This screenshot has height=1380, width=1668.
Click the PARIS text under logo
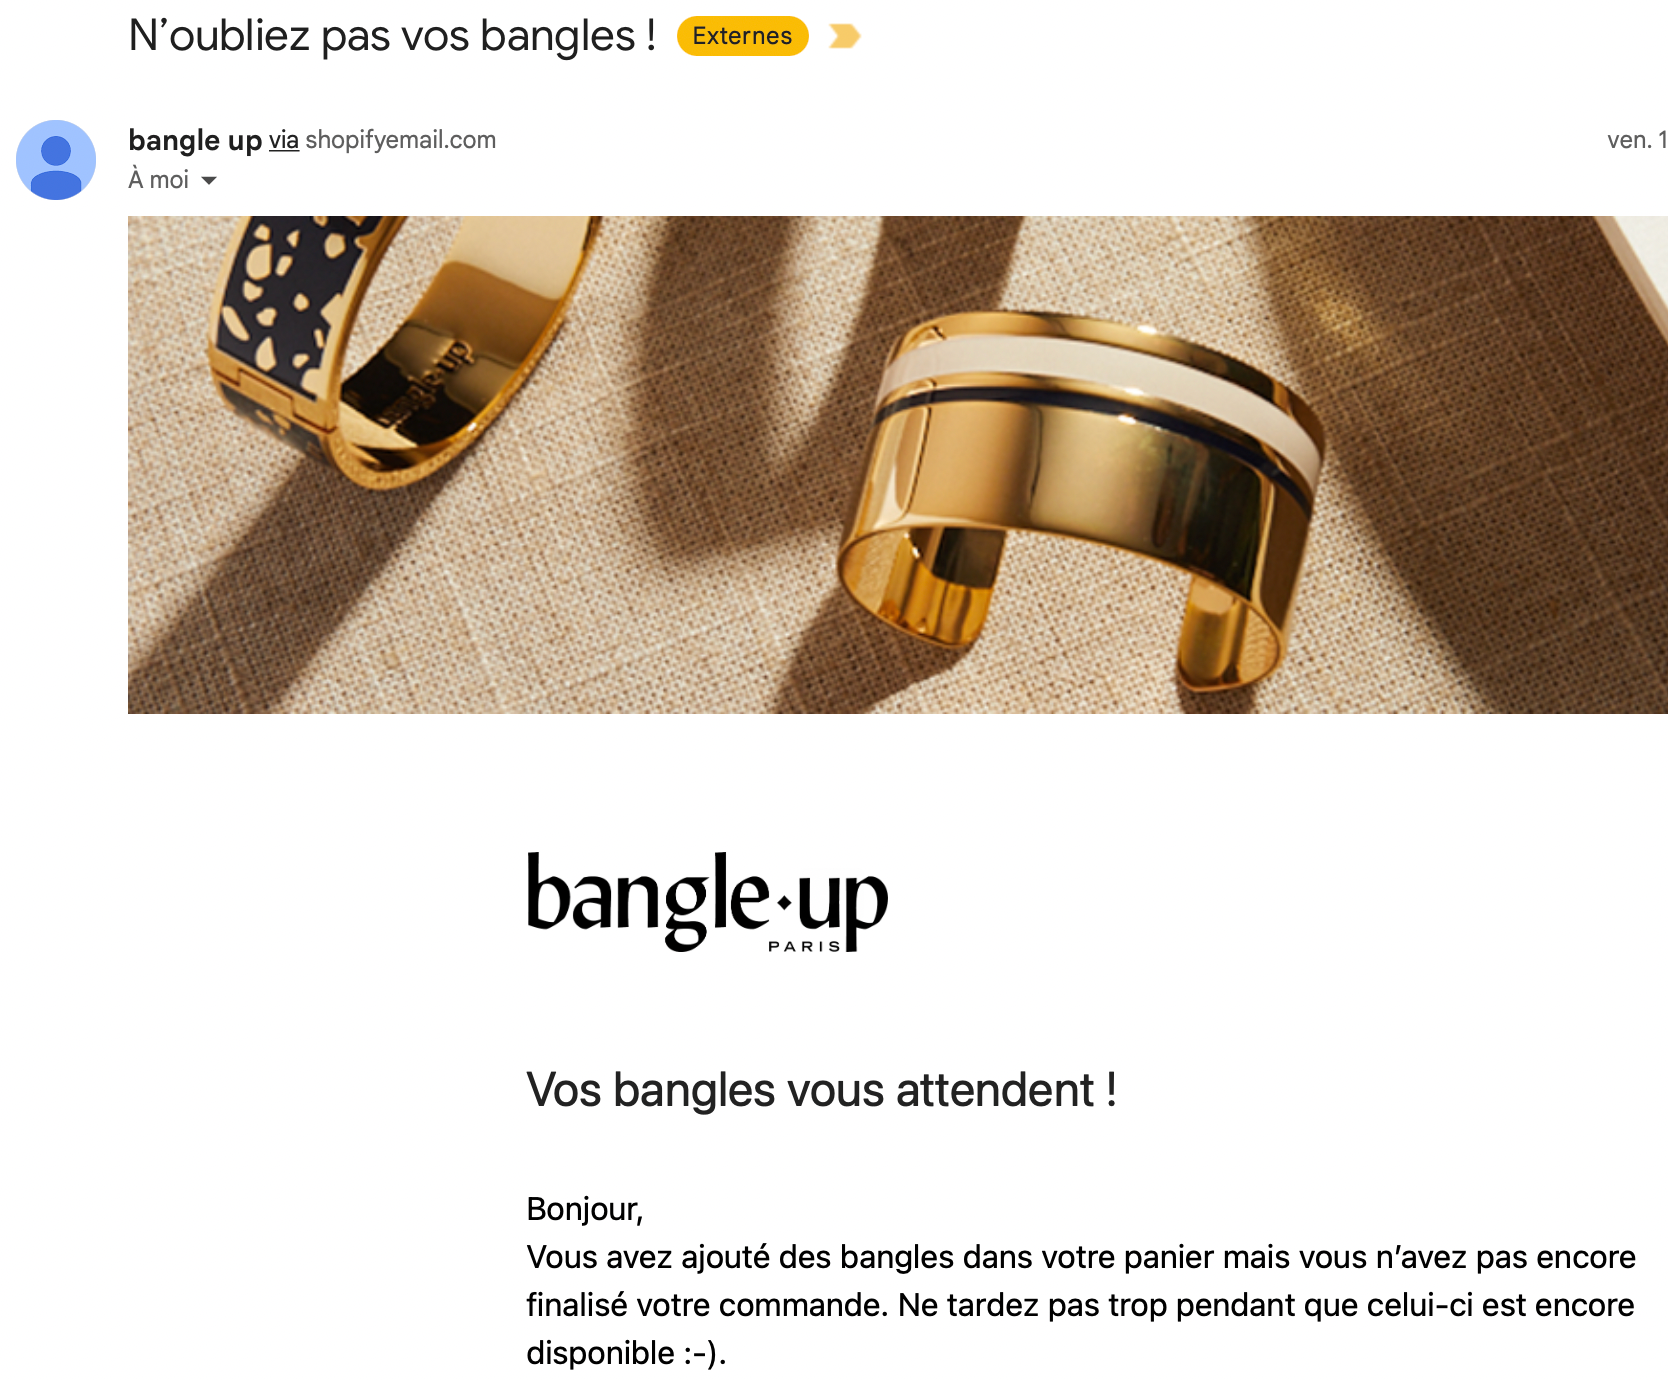804,946
